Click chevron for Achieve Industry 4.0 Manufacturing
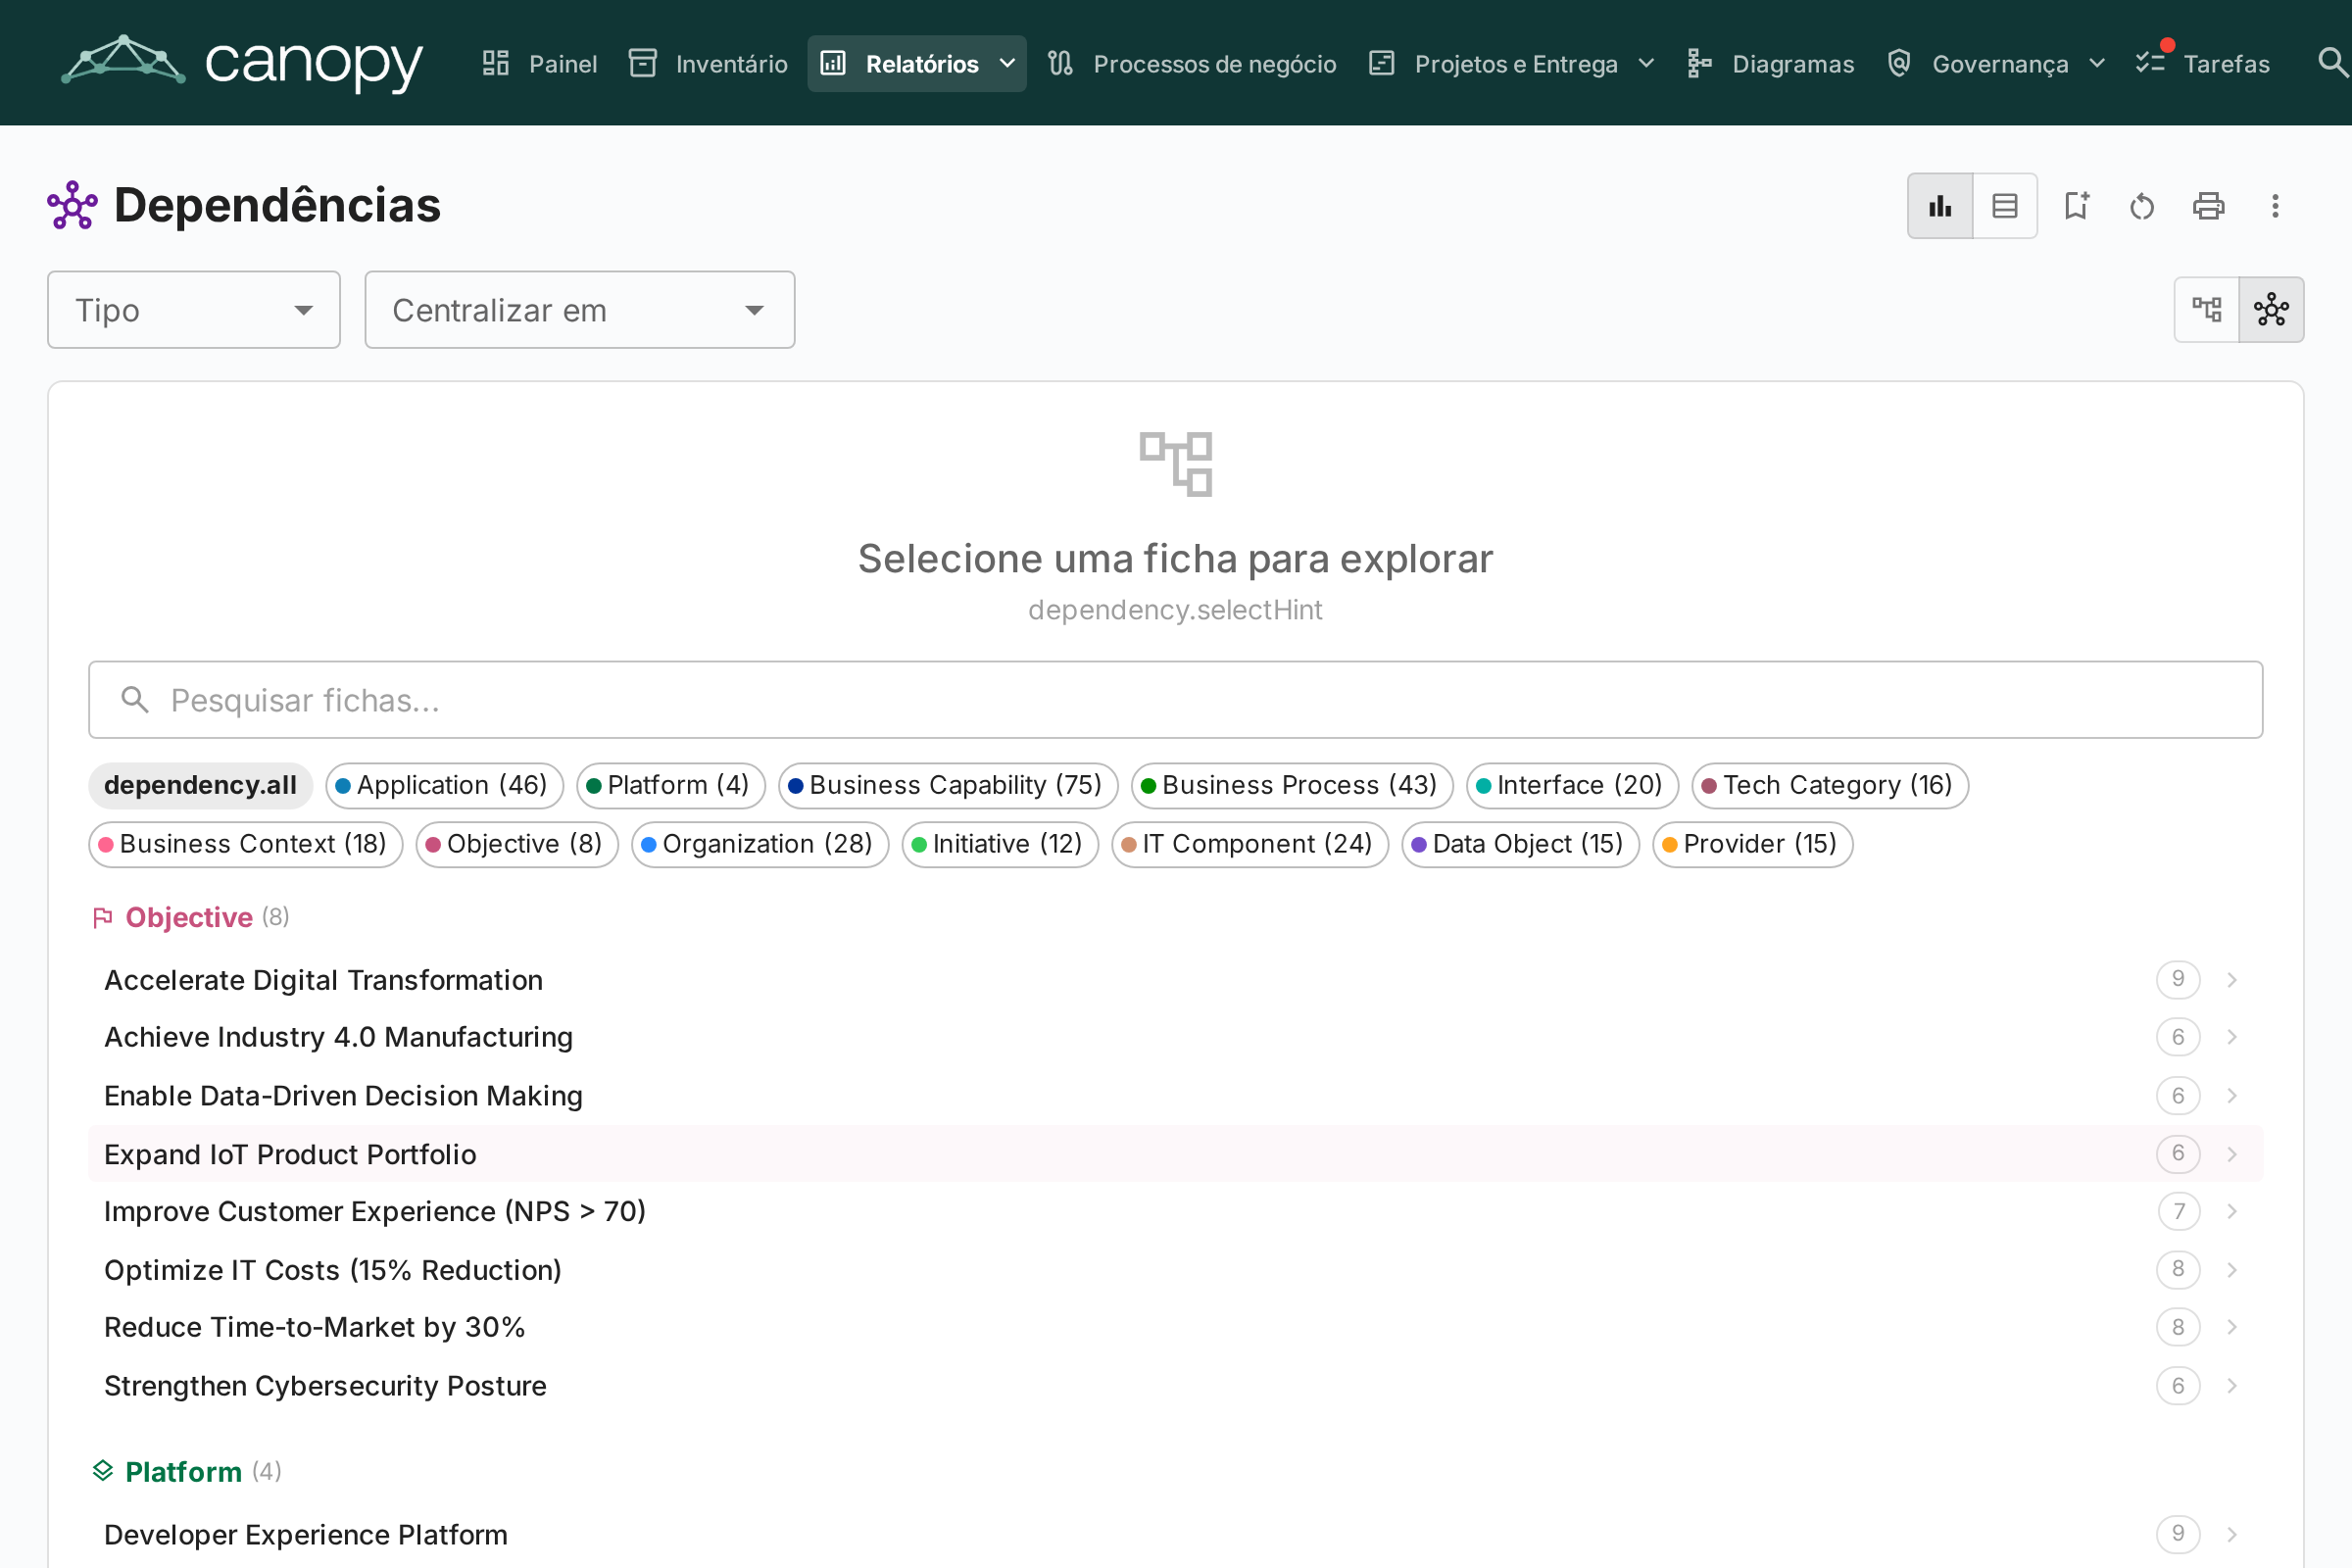 pyautogui.click(x=2232, y=1037)
